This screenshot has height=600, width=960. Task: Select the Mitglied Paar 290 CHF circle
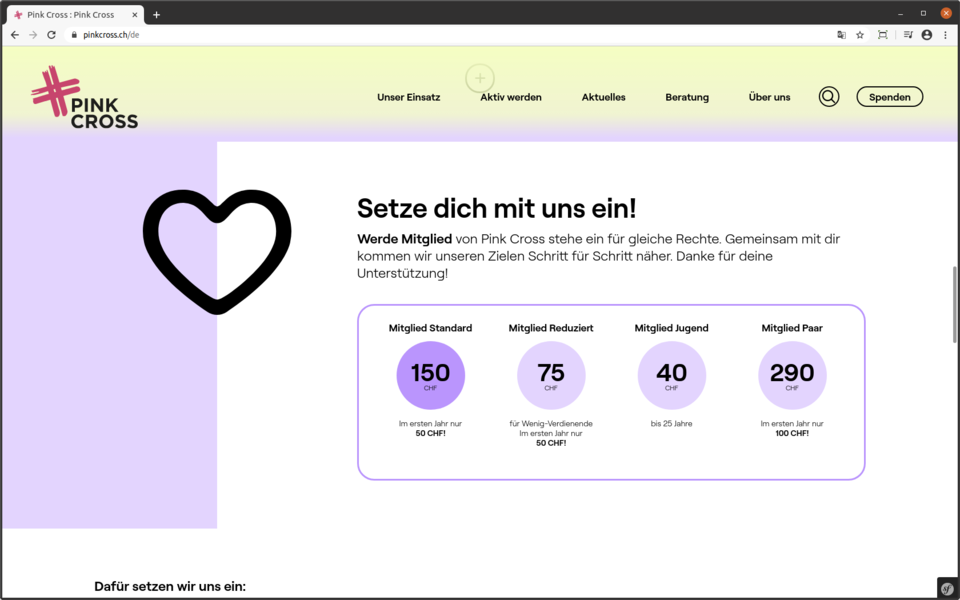792,375
